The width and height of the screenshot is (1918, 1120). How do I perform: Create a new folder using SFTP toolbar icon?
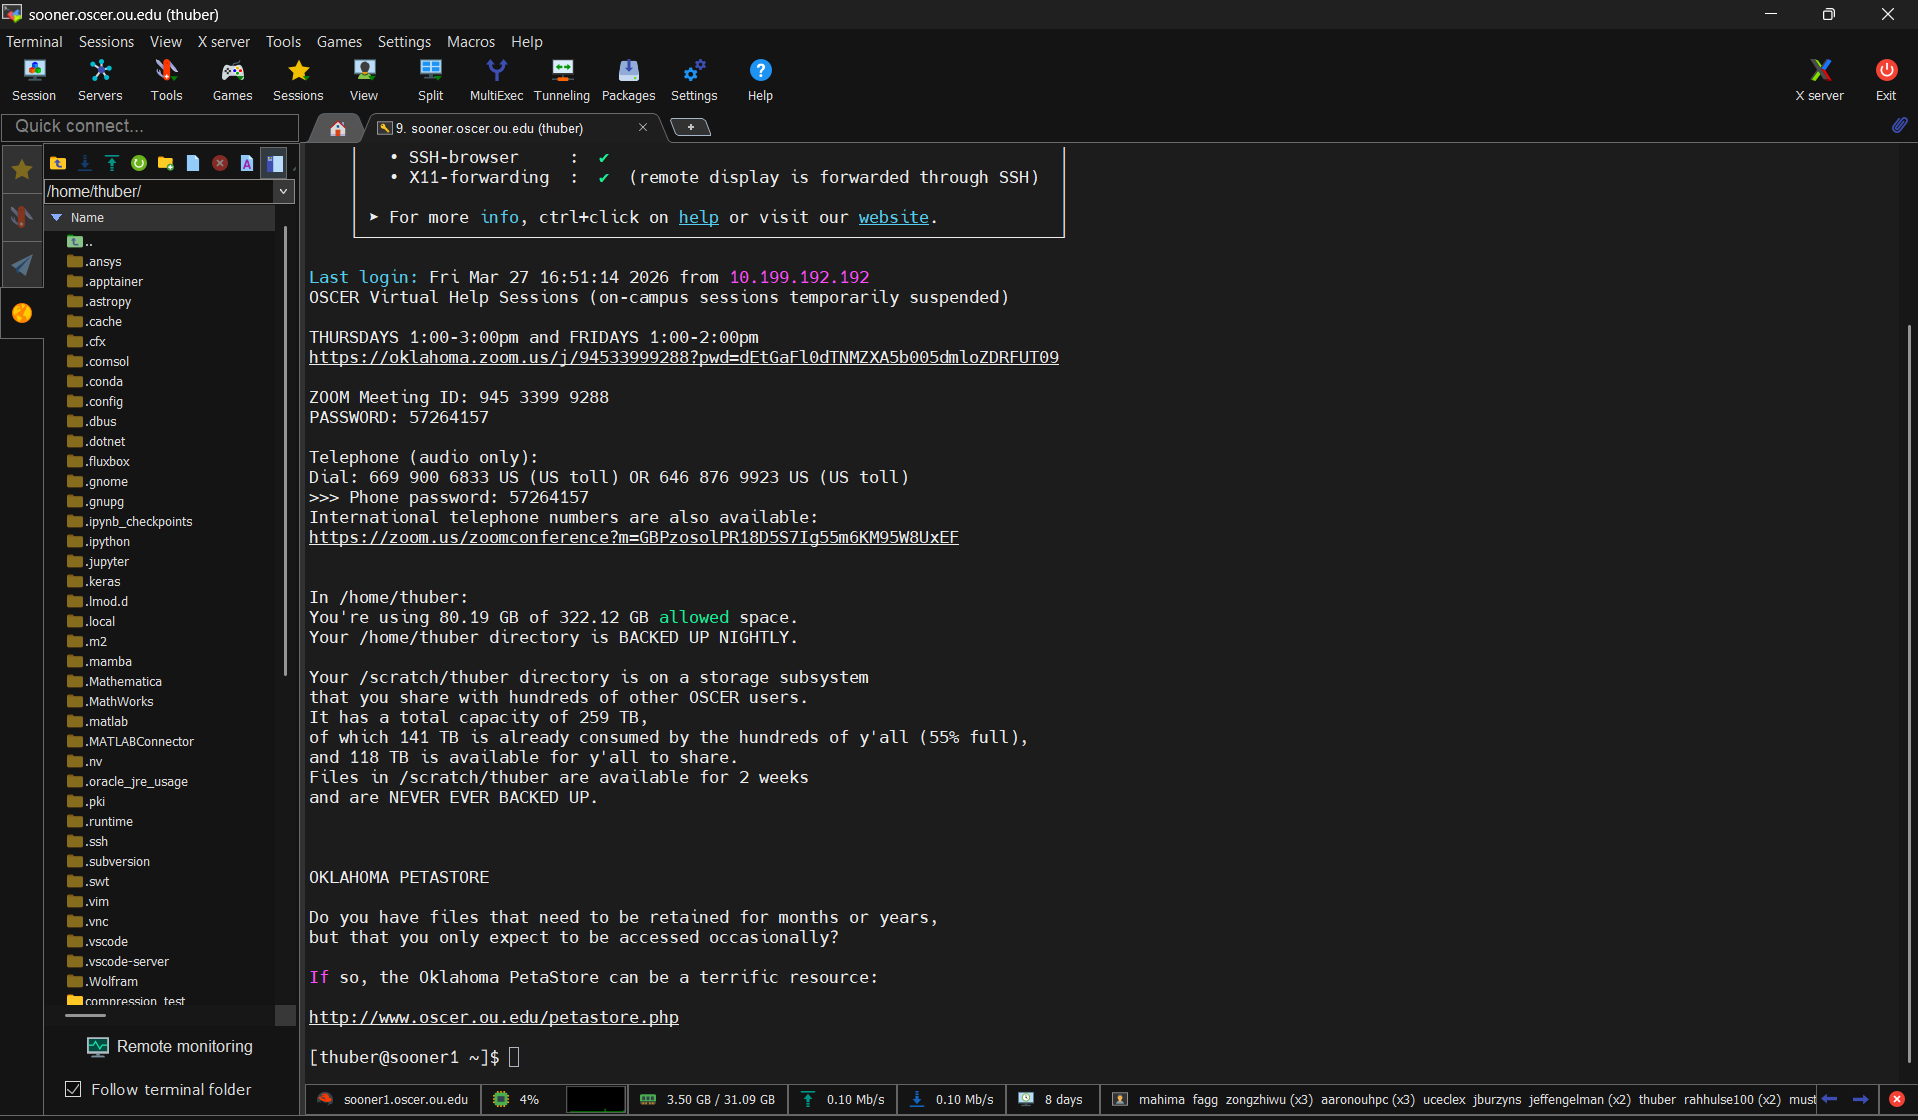pos(166,163)
